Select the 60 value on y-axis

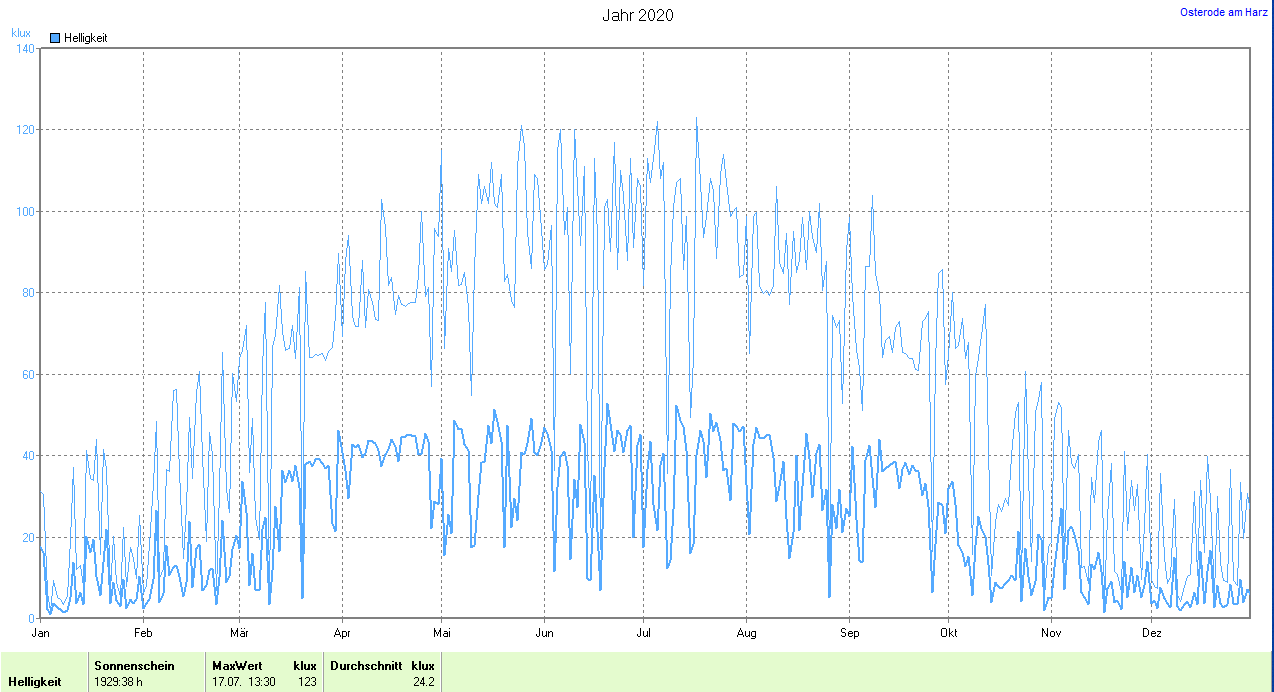(28, 374)
